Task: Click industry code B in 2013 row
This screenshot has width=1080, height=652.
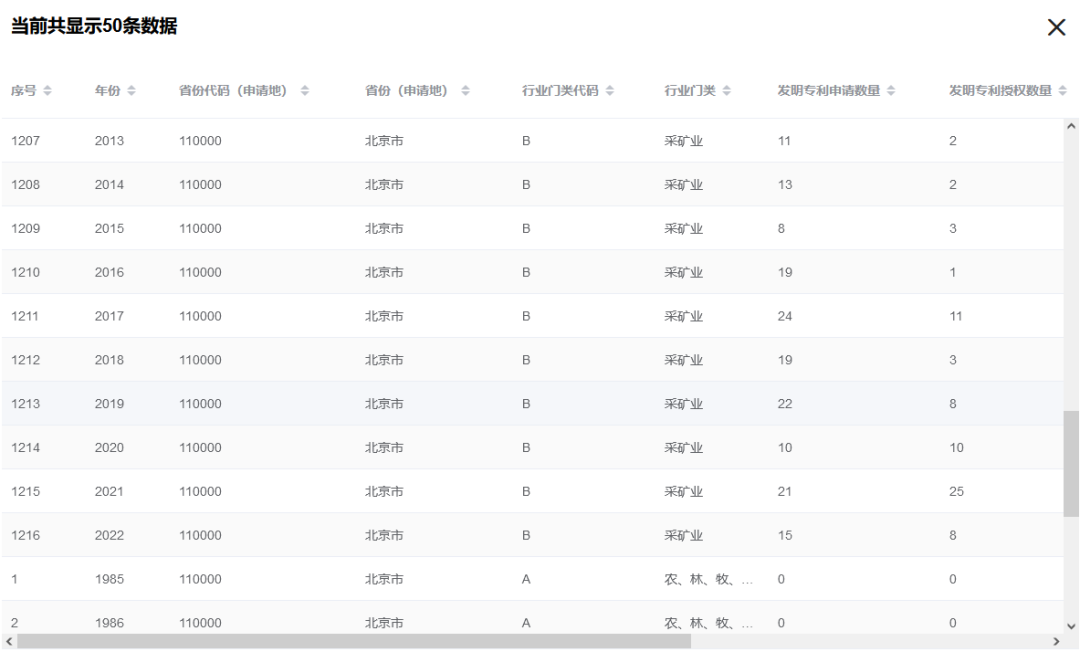Action: 526,141
